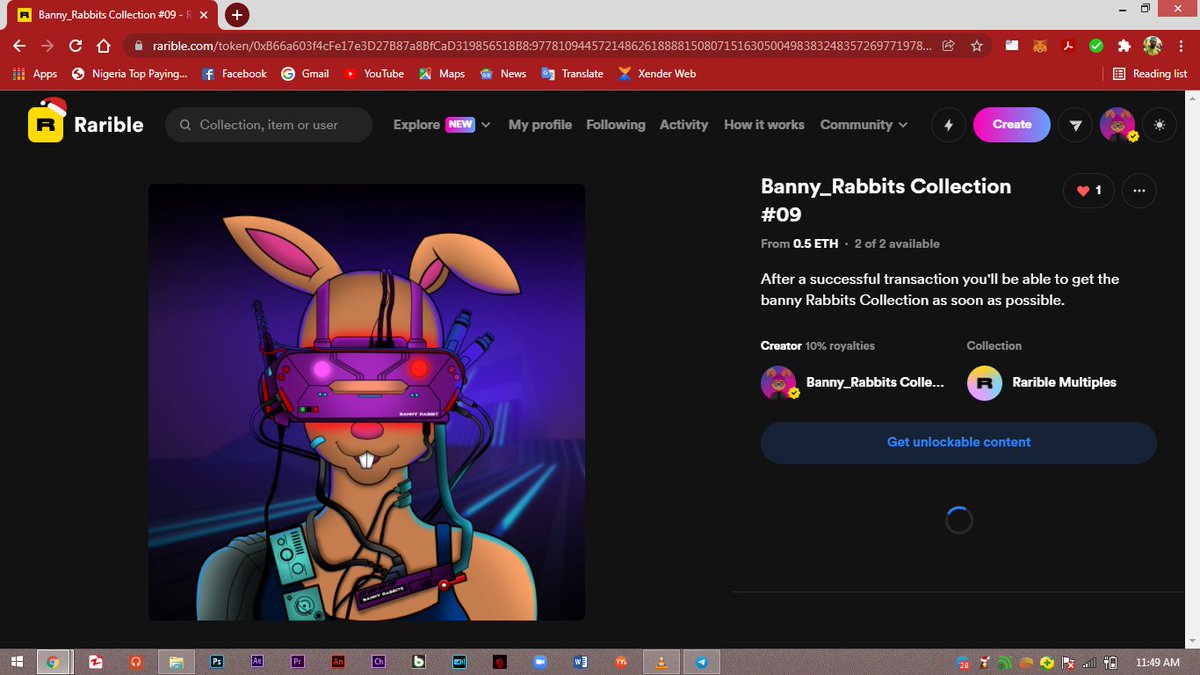The image size is (1200, 675).
Task: Open a new tab with plus button
Action: coord(237,15)
